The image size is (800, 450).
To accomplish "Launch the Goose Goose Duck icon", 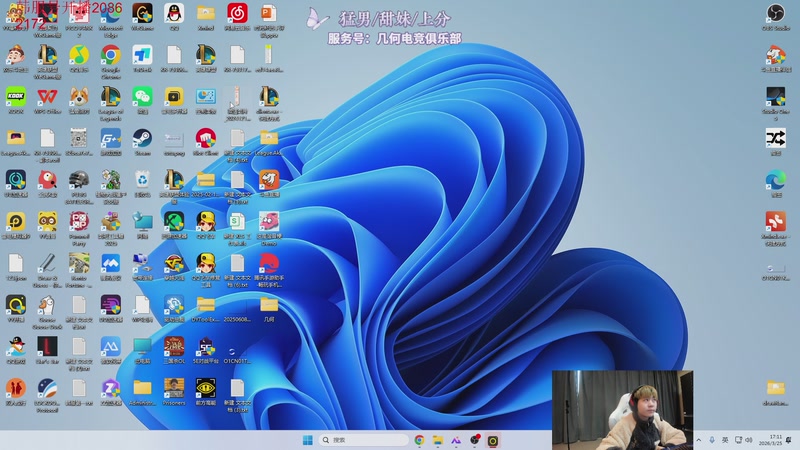I will pyautogui.click(x=47, y=305).
